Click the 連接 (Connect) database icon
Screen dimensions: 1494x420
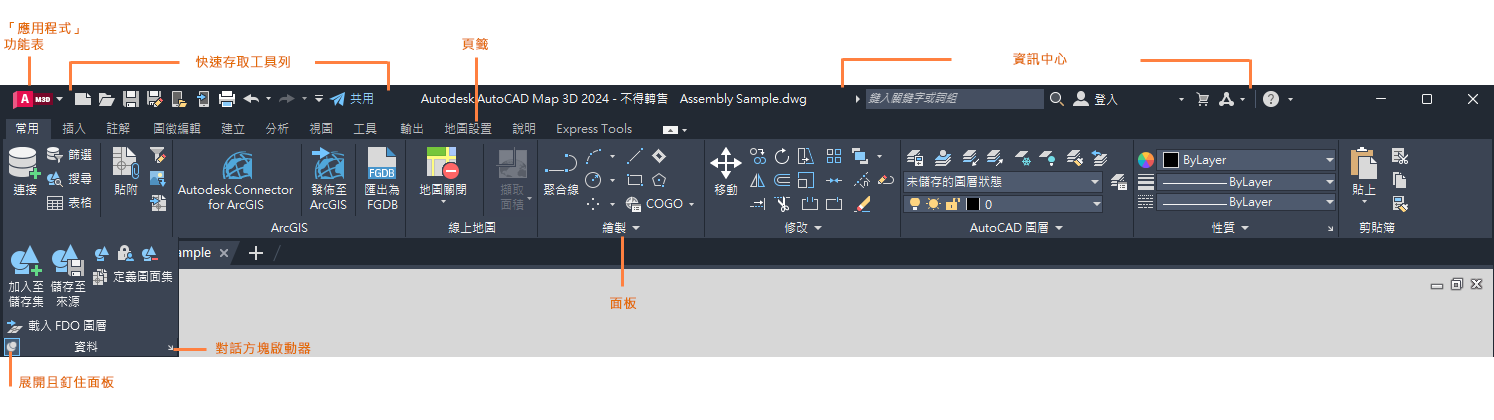click(x=24, y=164)
